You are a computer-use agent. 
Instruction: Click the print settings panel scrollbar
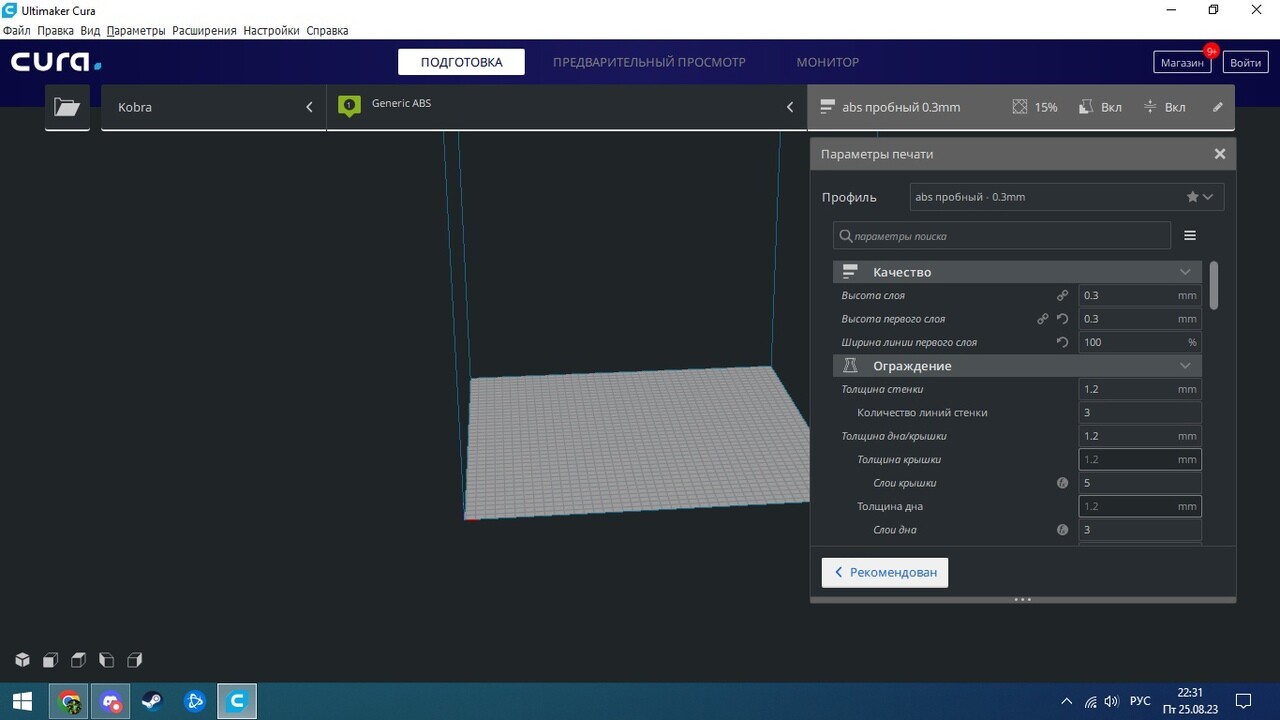[1214, 286]
